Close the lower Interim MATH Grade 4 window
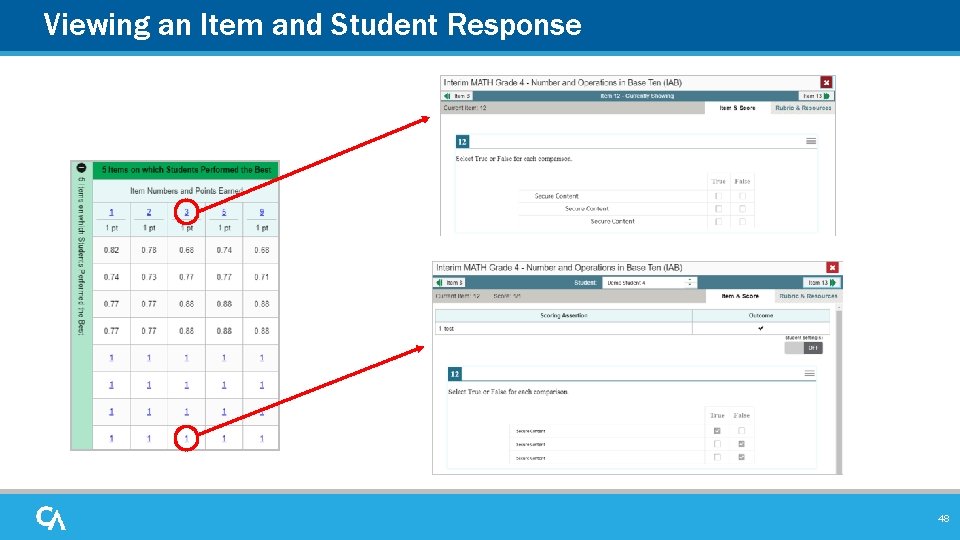Viewport: 960px width, 540px height. click(832, 268)
